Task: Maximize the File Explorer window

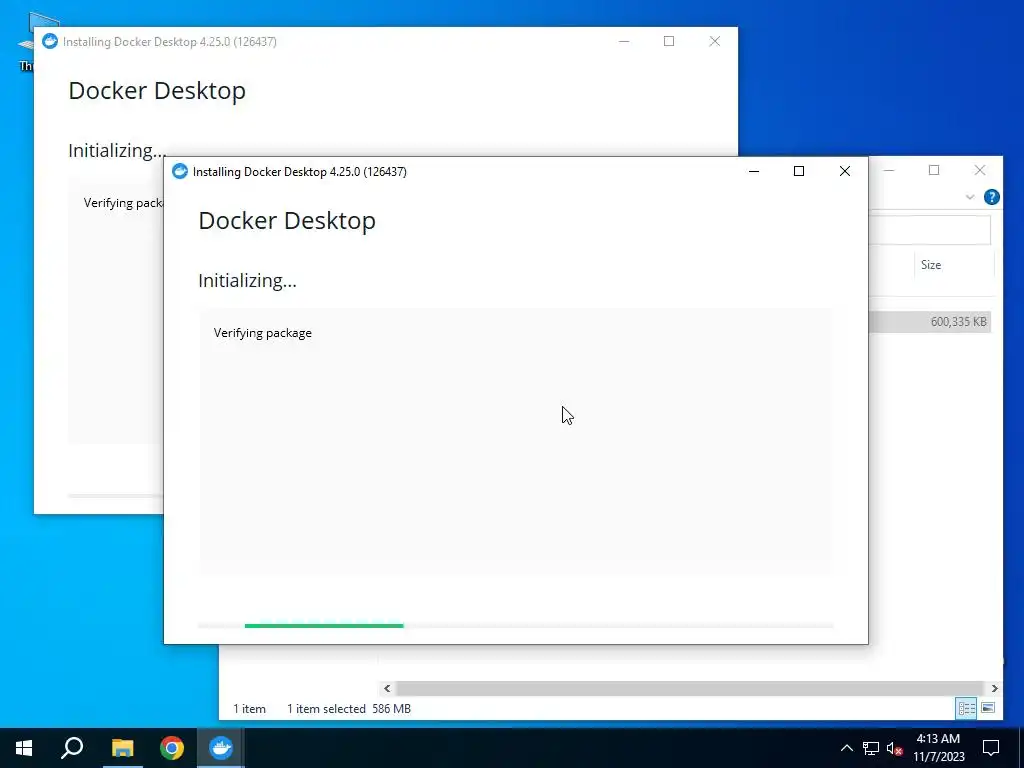Action: point(934,170)
